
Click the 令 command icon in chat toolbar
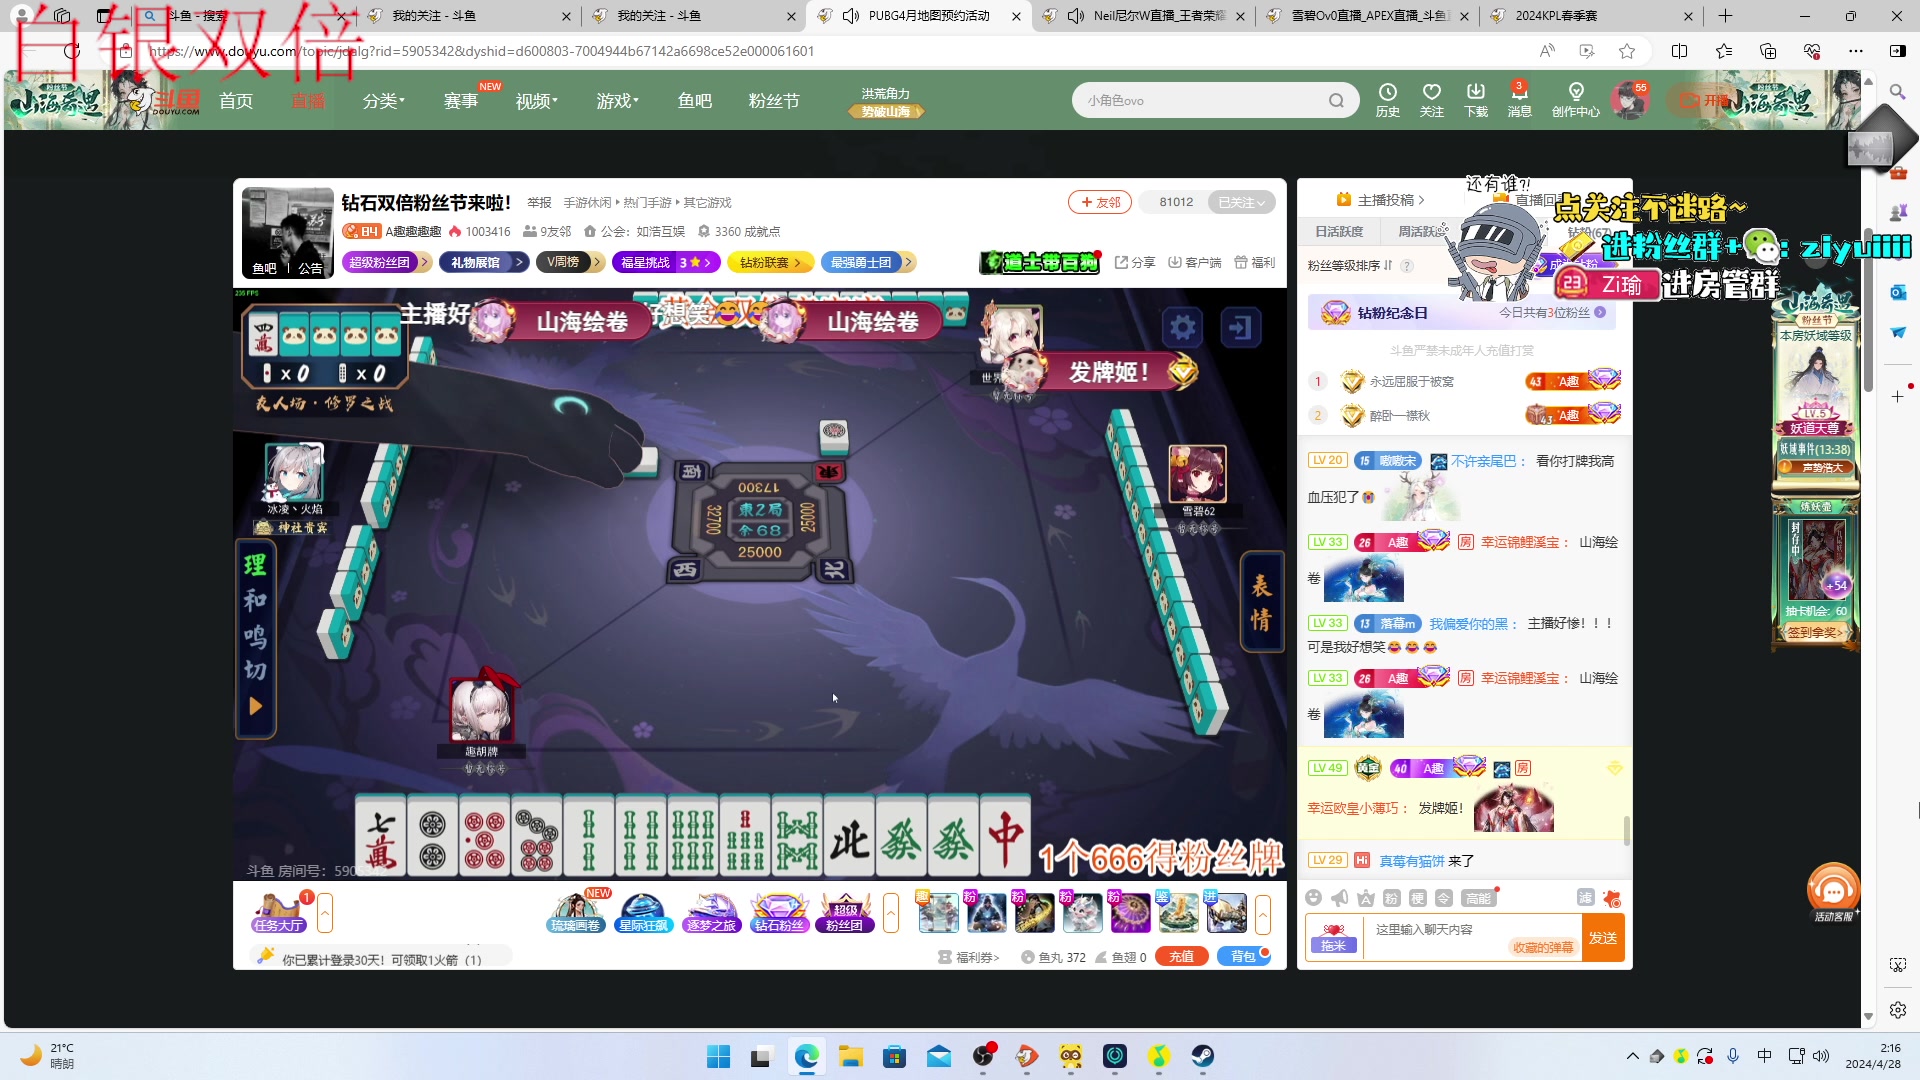(1444, 898)
